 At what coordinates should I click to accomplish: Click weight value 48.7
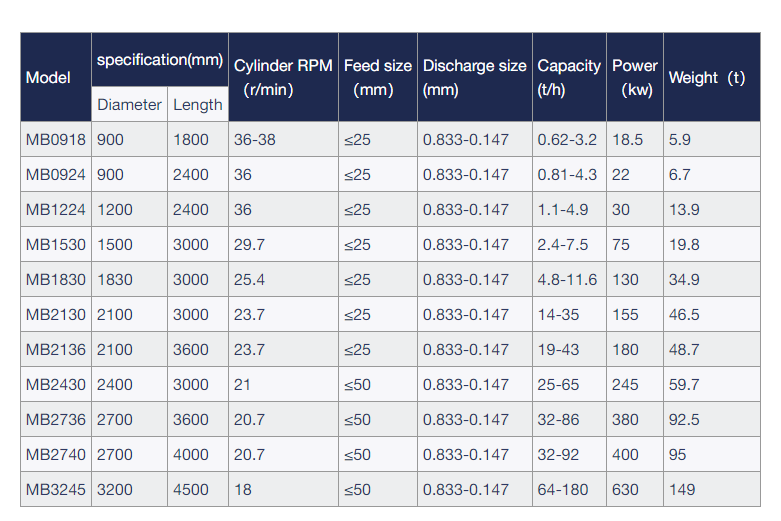pyautogui.click(x=712, y=349)
